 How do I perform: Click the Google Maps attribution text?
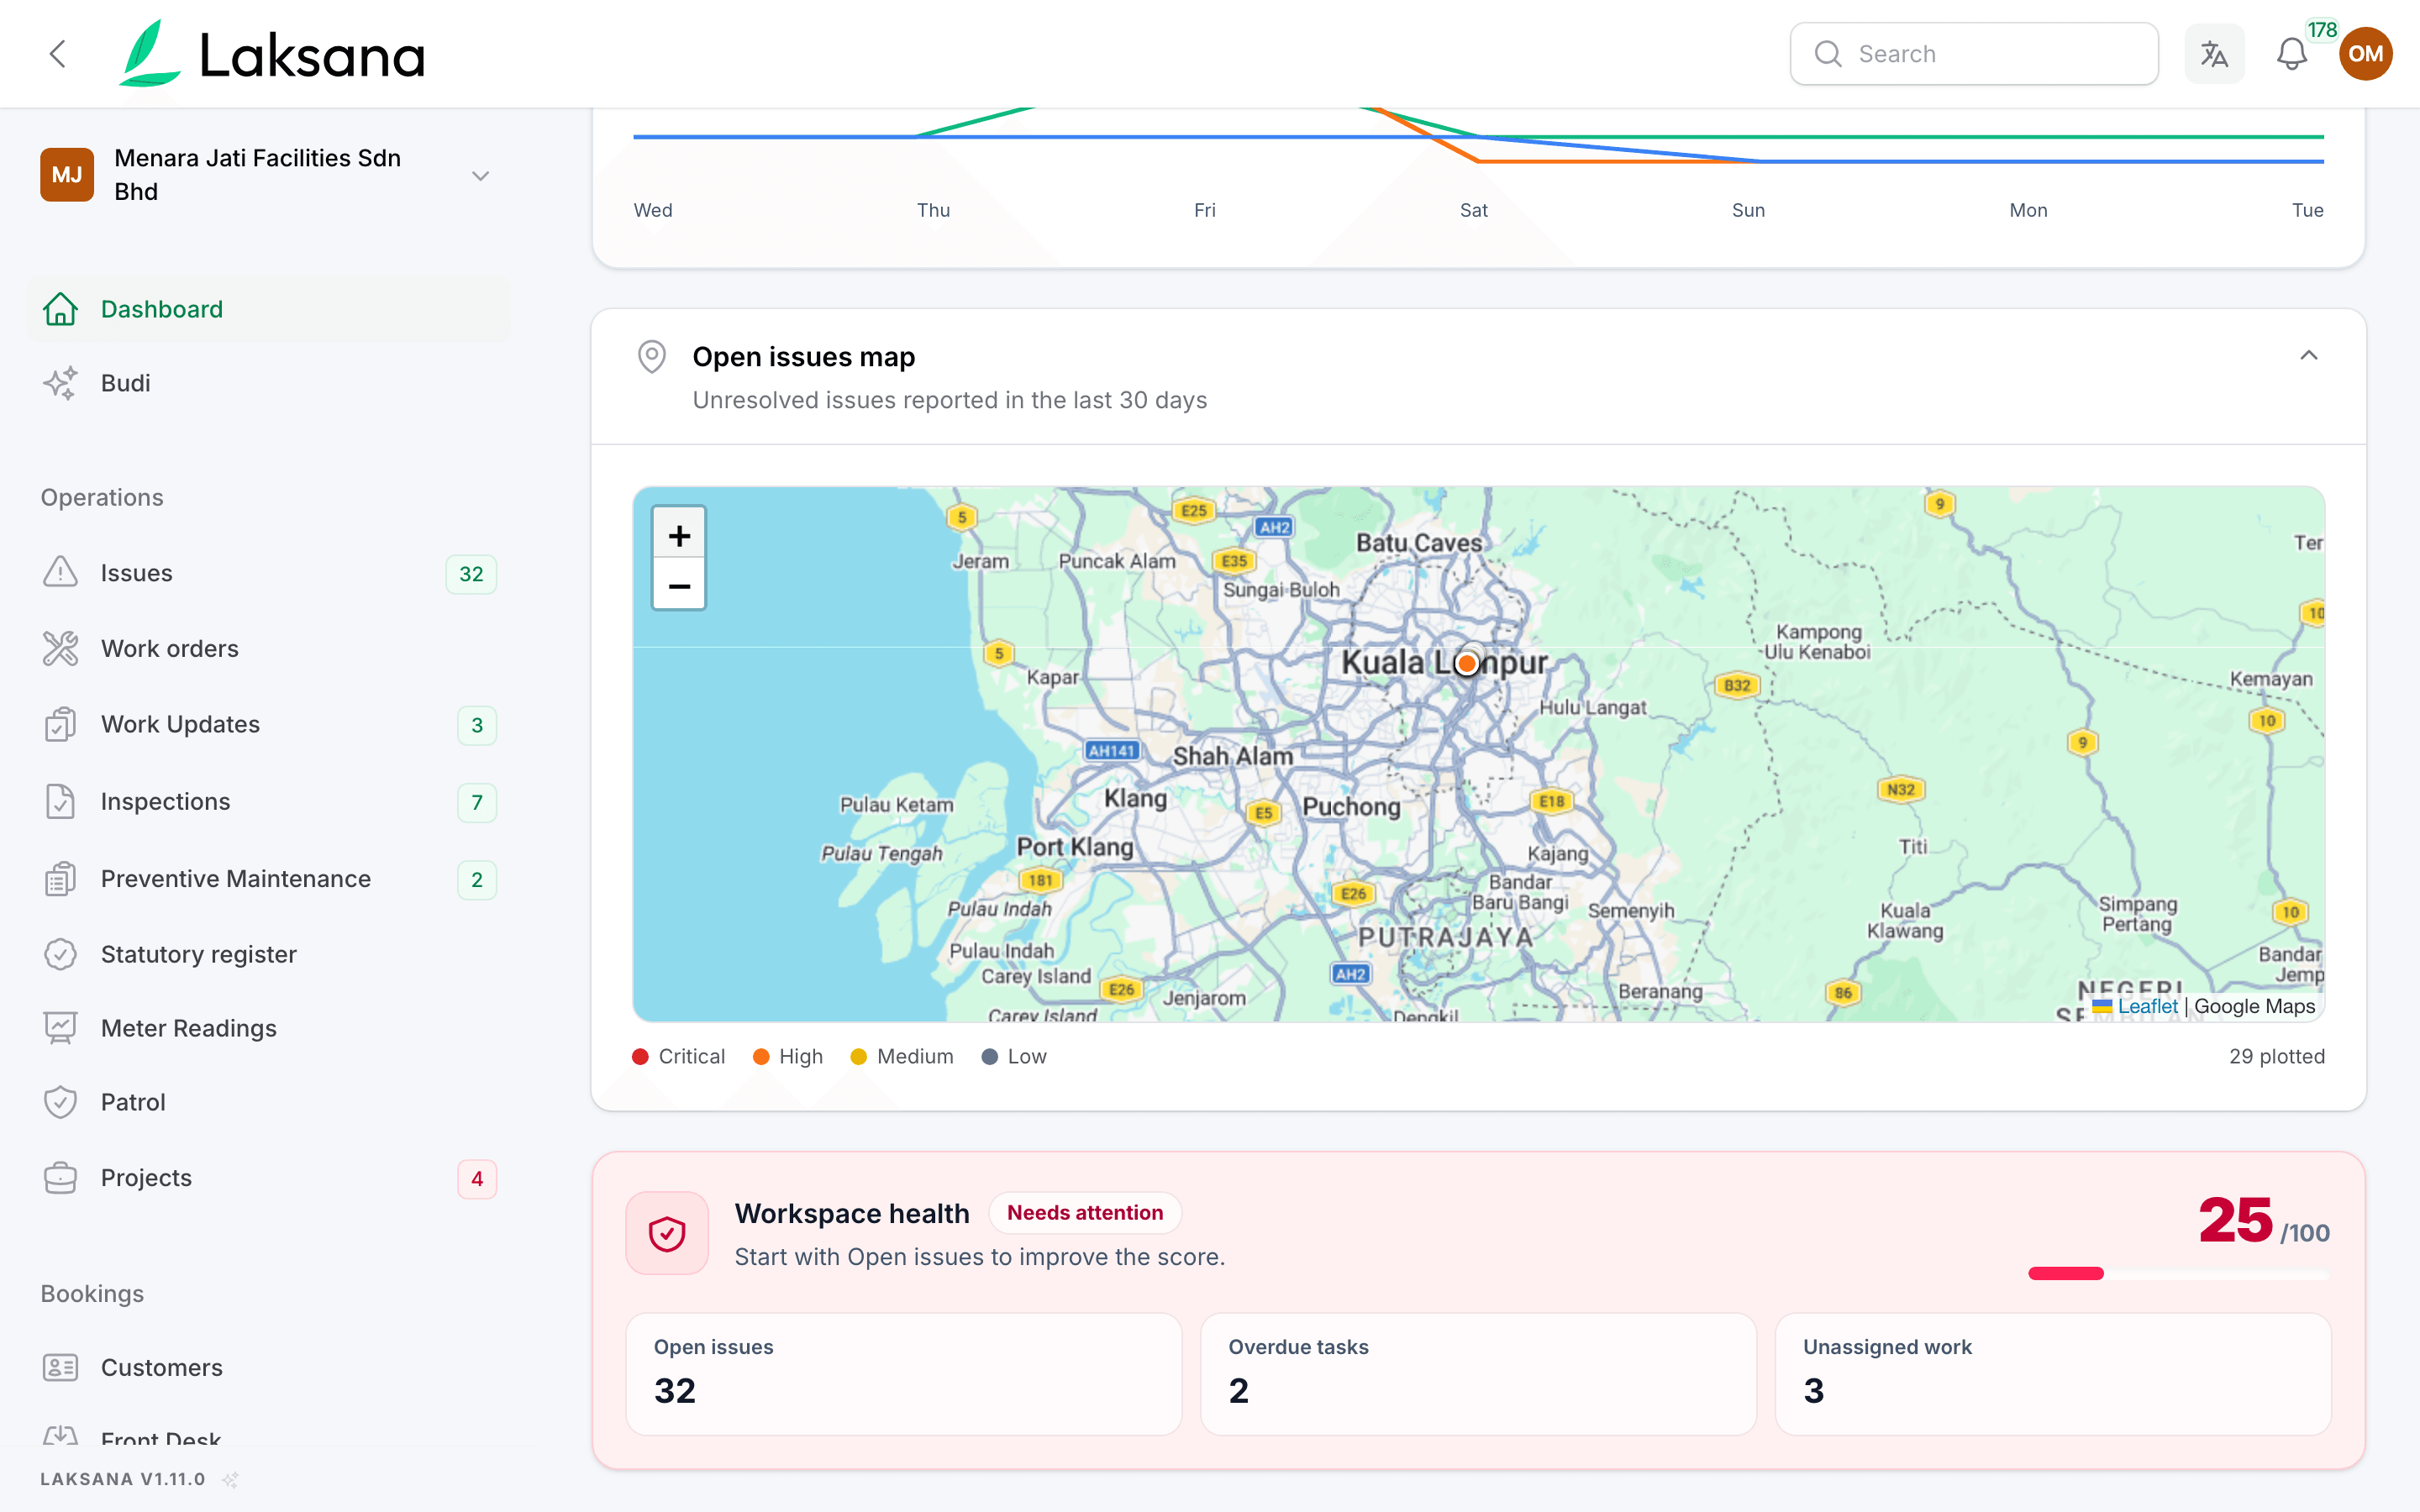pyautogui.click(x=2254, y=1007)
